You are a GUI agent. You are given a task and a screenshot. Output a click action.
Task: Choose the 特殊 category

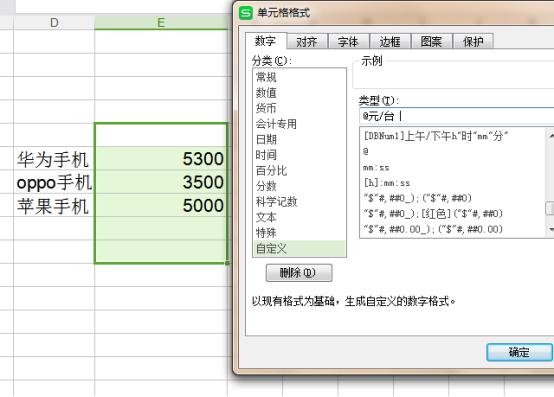click(x=299, y=232)
